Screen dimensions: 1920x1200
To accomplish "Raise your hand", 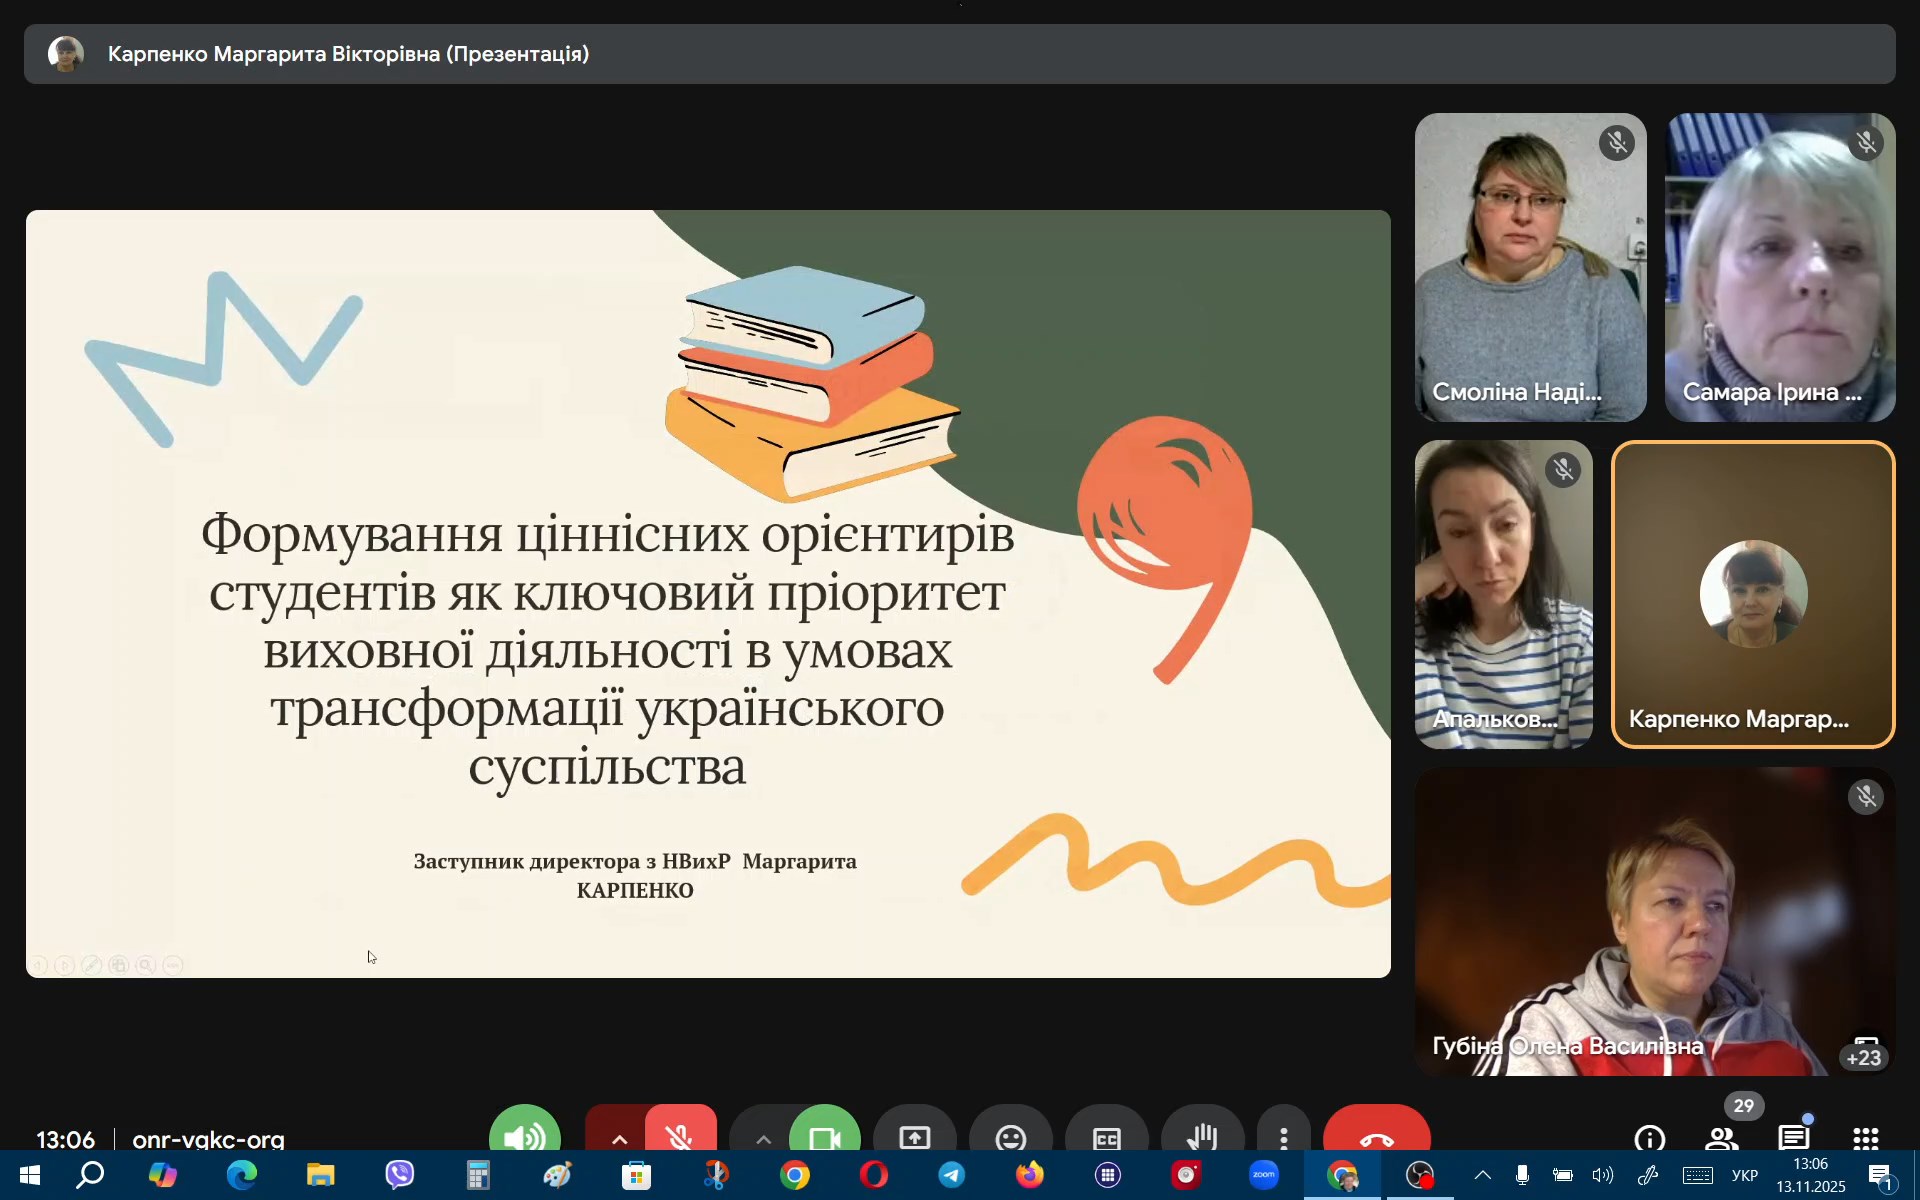I will click(x=1202, y=1137).
